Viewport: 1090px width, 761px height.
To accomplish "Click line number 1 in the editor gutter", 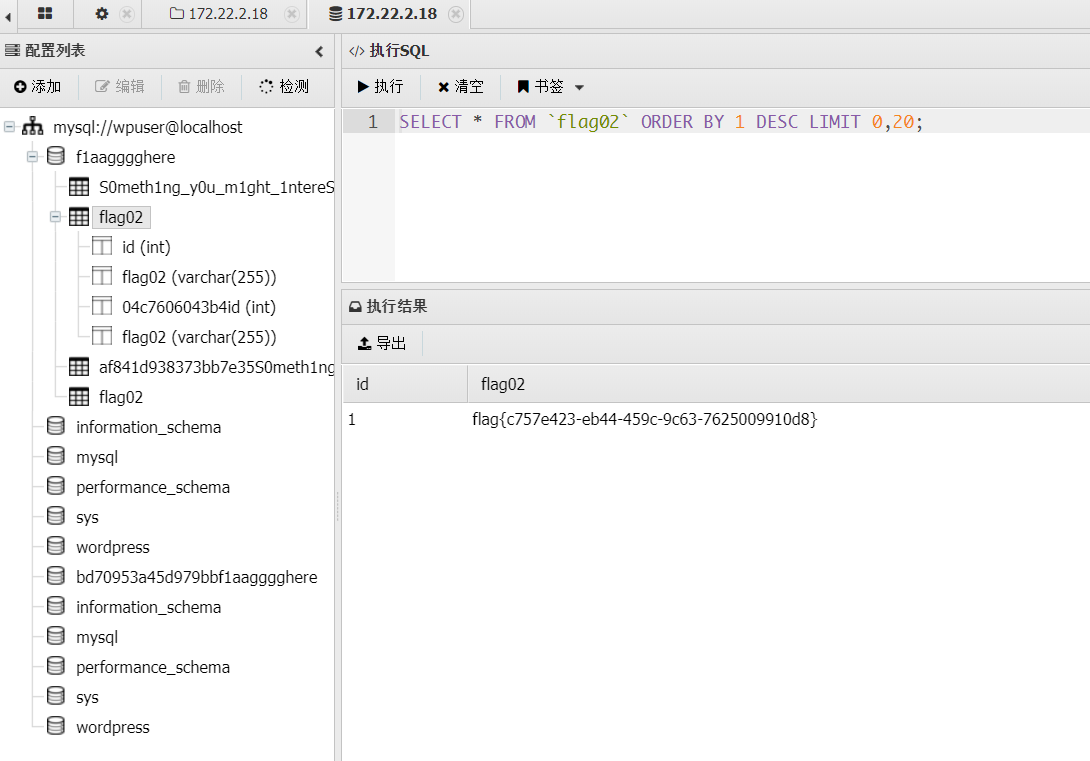I will [x=373, y=122].
